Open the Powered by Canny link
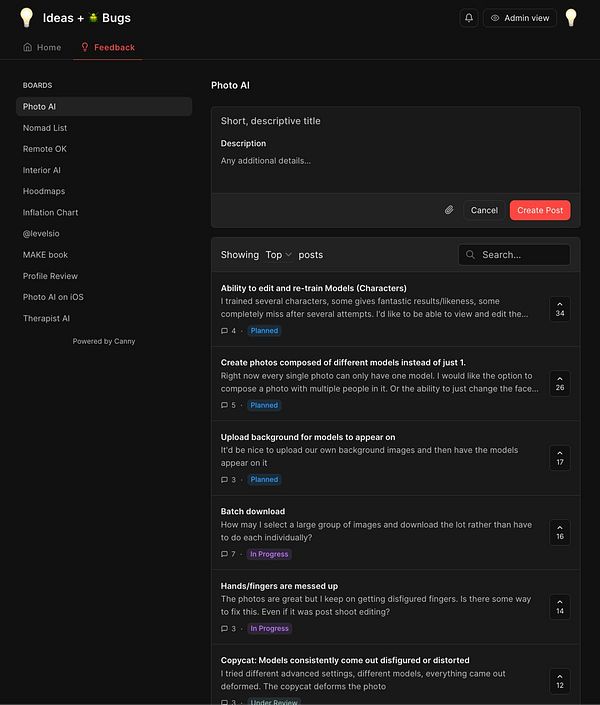Image resolution: width=600 pixels, height=705 pixels. point(104,341)
